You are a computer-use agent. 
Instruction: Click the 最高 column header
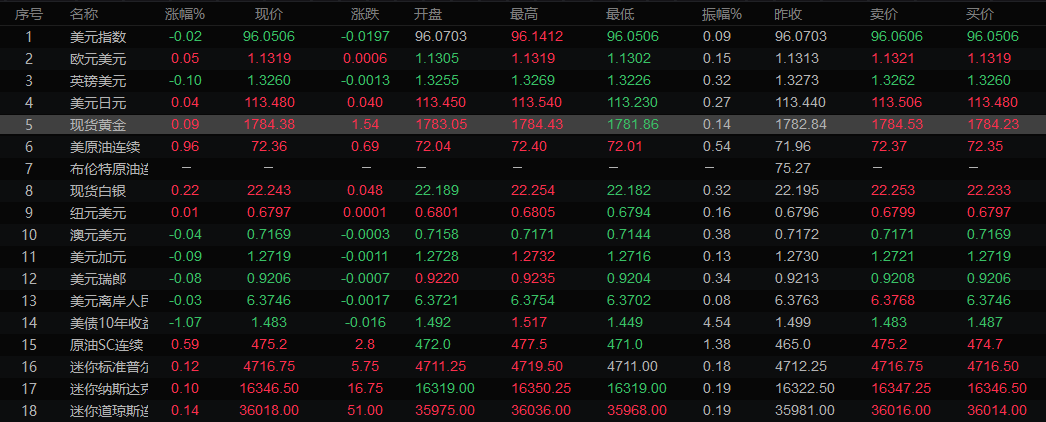click(524, 14)
